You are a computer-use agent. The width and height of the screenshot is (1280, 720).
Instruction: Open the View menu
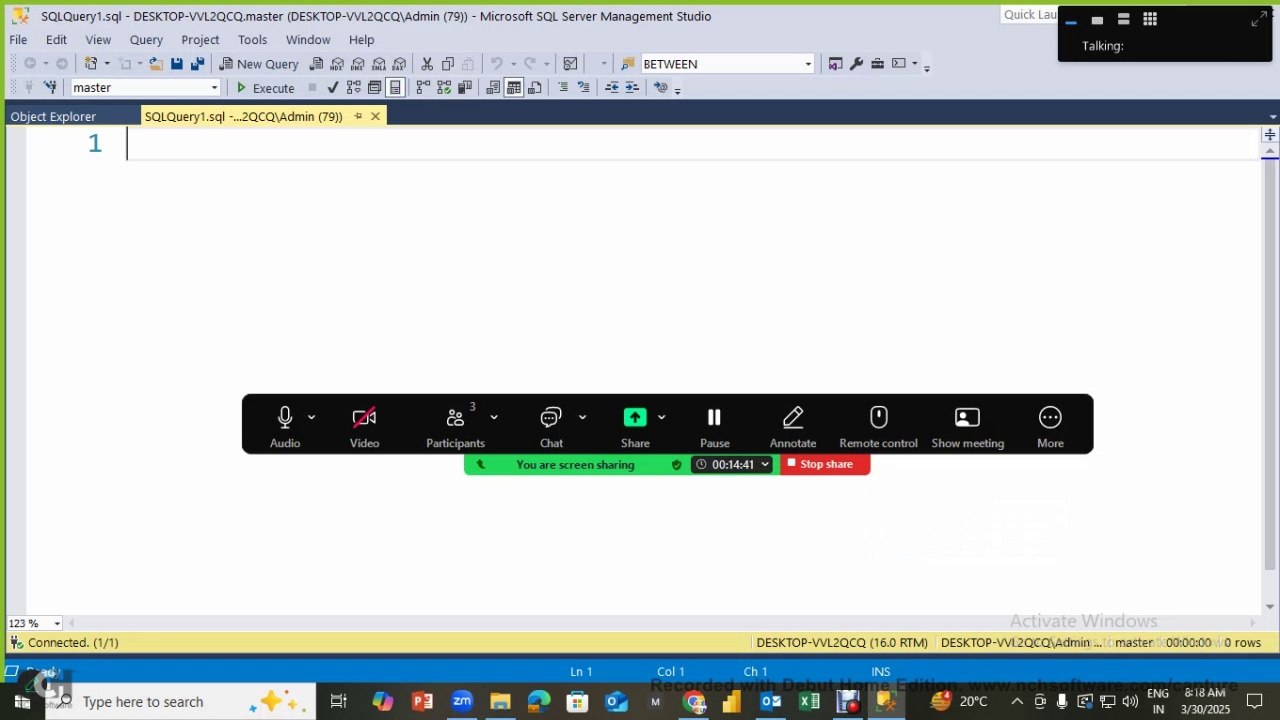click(x=98, y=40)
